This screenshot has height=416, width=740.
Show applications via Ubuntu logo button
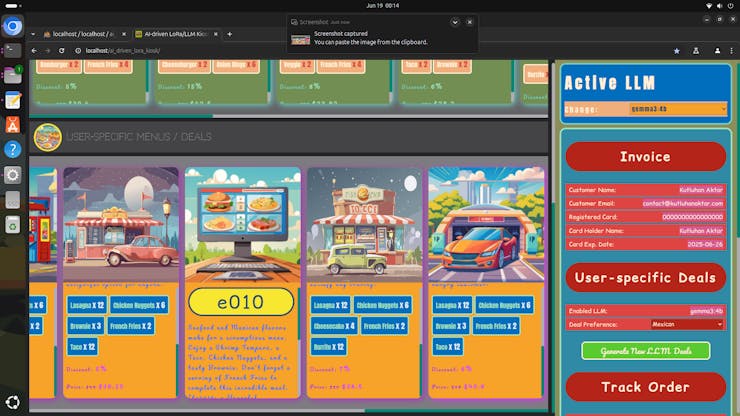pos(13,402)
